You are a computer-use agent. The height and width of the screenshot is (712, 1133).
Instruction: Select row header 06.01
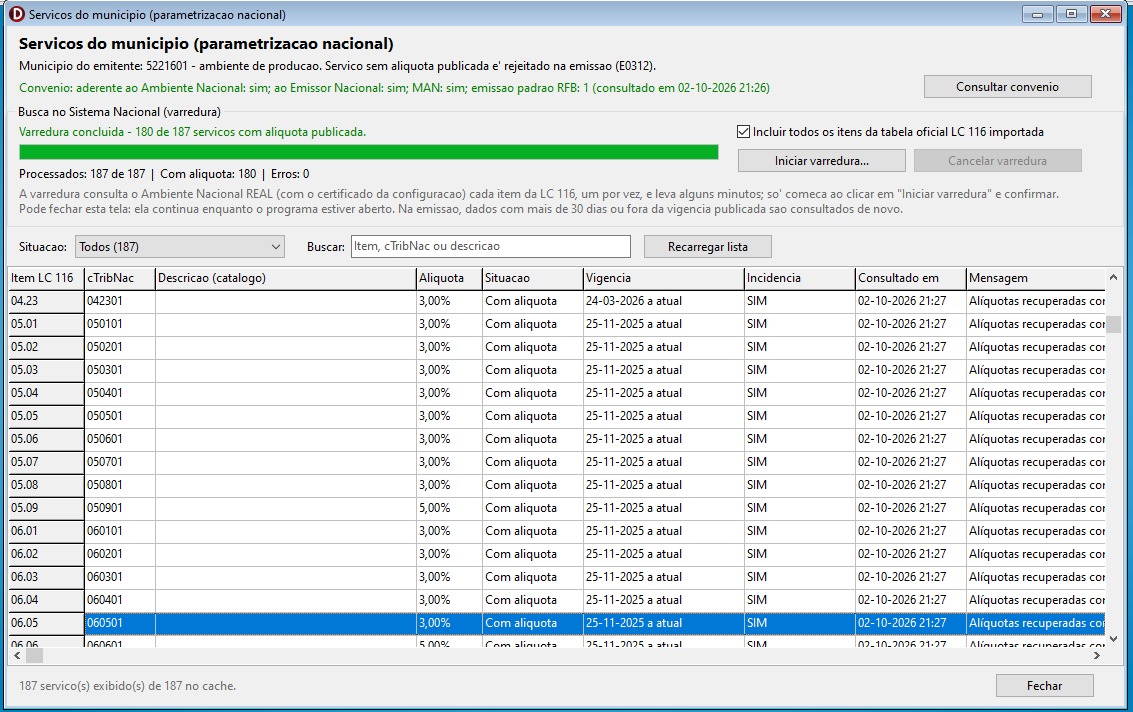tap(46, 531)
